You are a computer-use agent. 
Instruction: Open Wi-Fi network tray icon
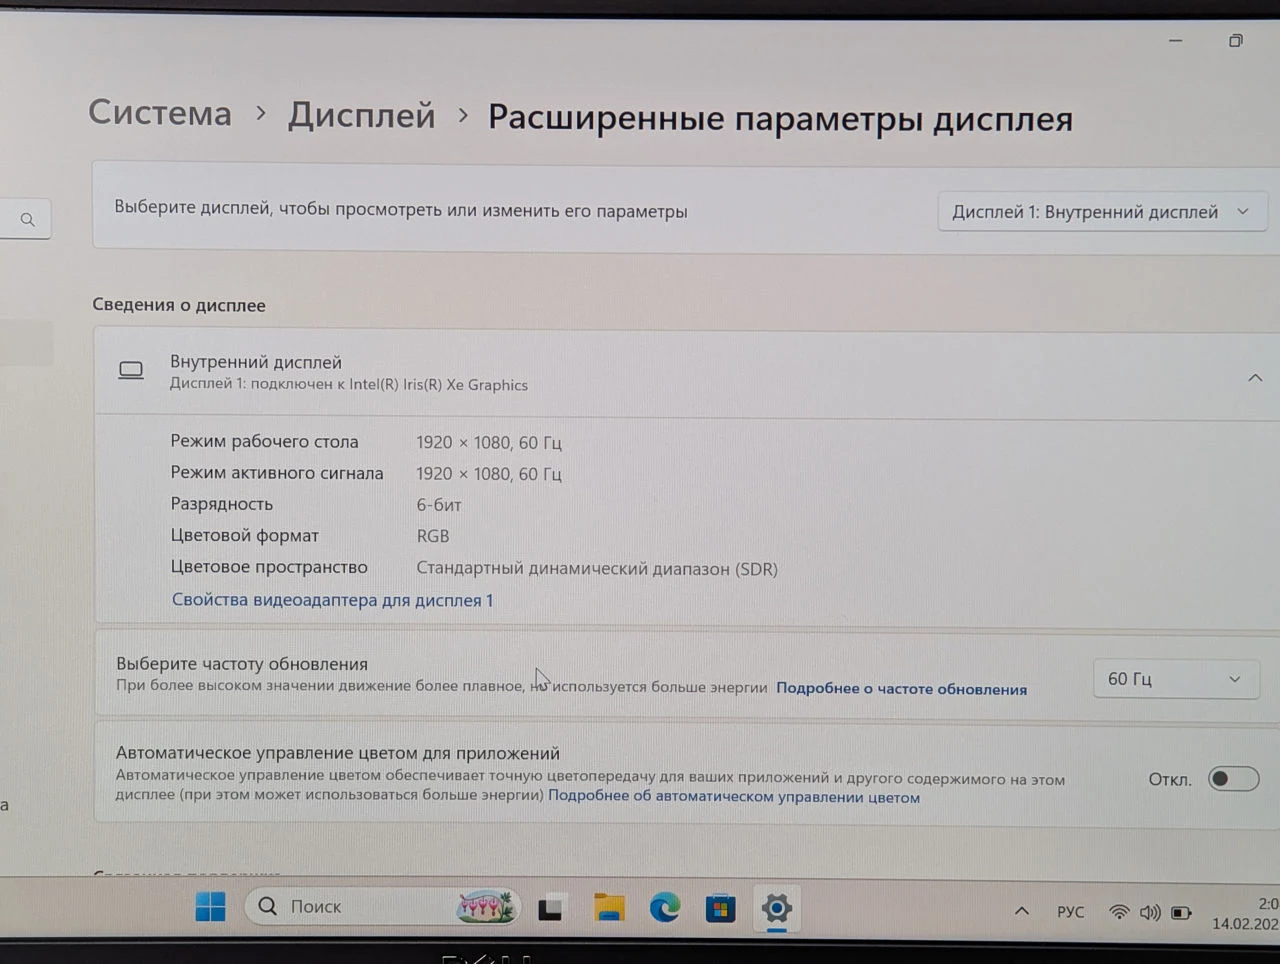coord(1119,912)
